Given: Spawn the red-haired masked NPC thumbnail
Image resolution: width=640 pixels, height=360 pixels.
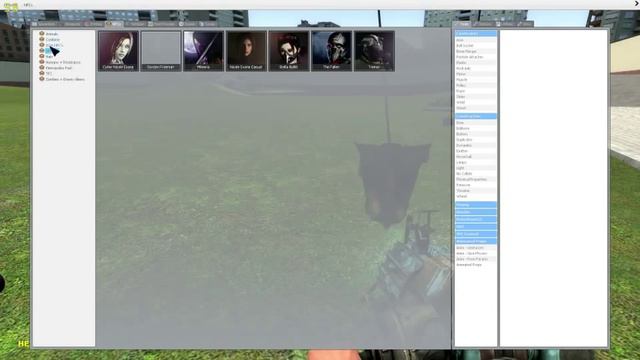Looking at the screenshot, I should (x=289, y=51).
